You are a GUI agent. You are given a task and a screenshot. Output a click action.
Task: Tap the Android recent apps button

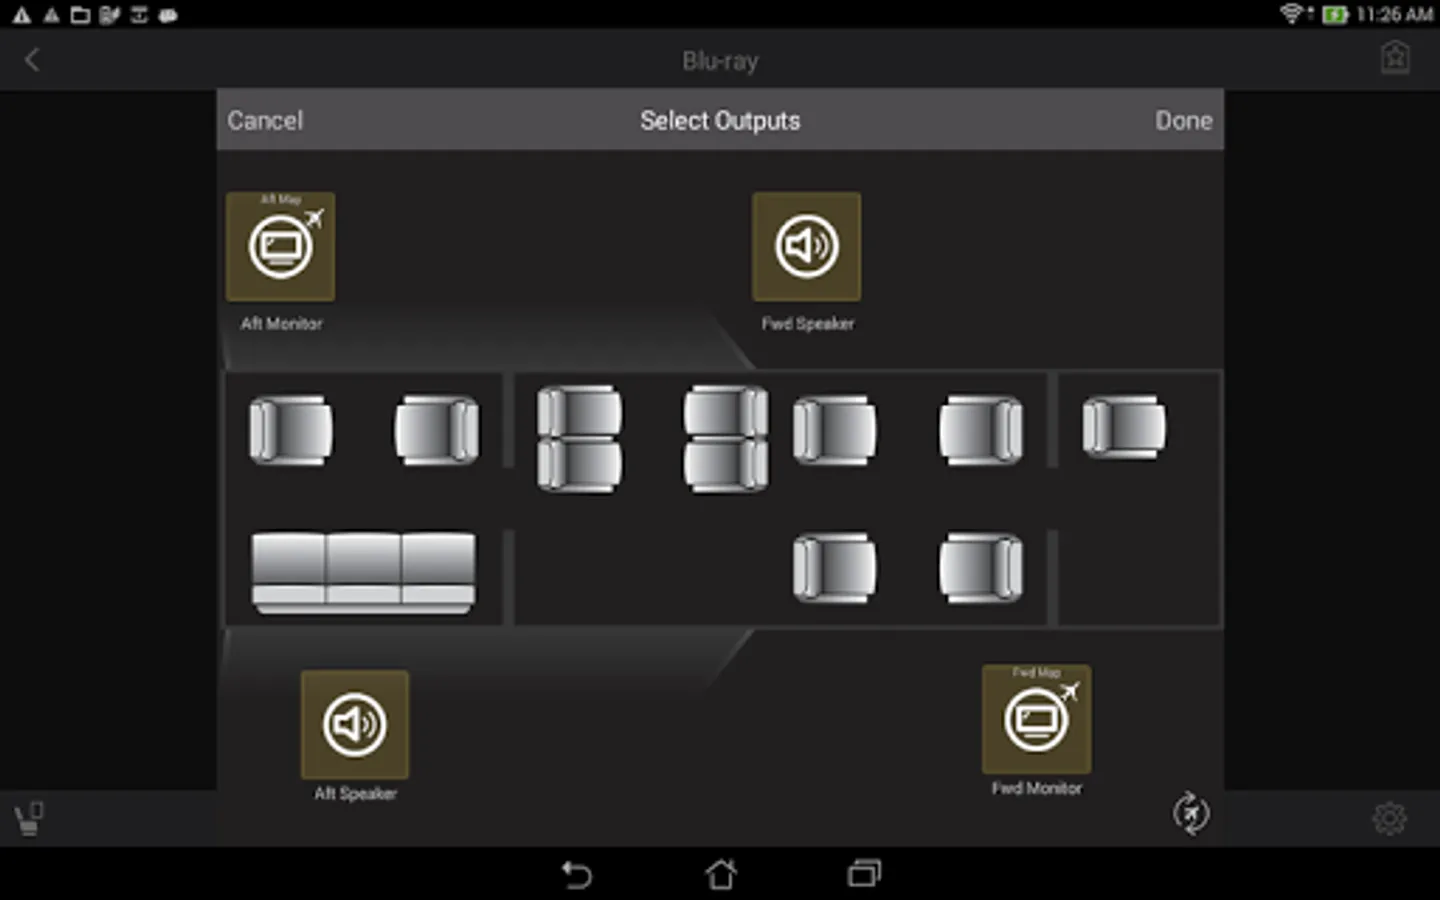[864, 874]
